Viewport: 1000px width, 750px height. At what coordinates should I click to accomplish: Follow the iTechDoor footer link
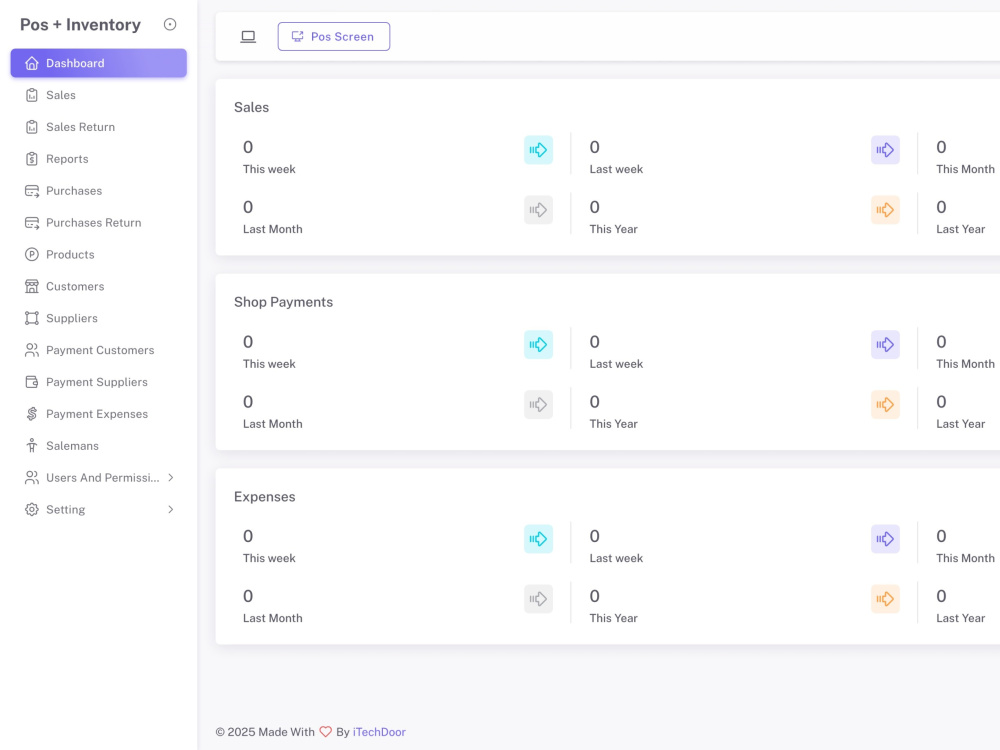[x=379, y=732]
